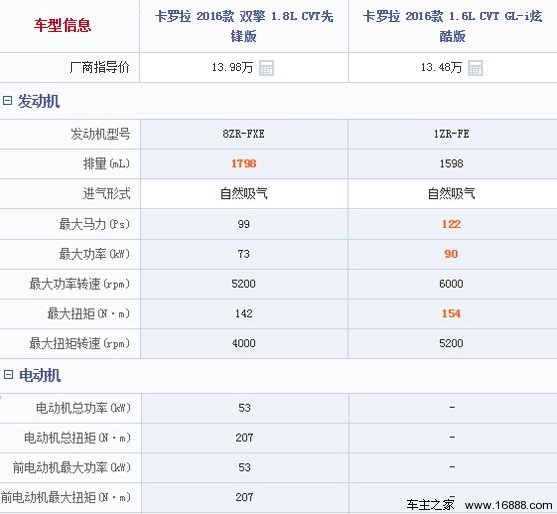Click the 13.98万 price value
Screen dimensions: 557x514
pos(232,67)
